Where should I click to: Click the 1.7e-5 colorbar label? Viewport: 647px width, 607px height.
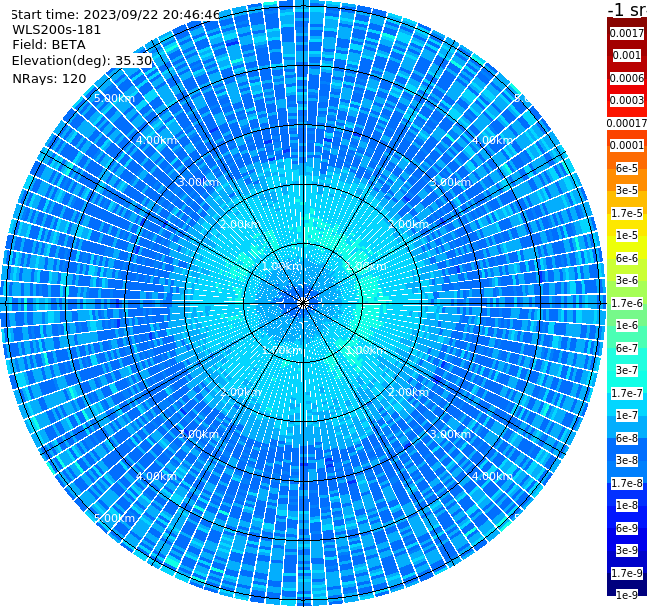tap(627, 213)
